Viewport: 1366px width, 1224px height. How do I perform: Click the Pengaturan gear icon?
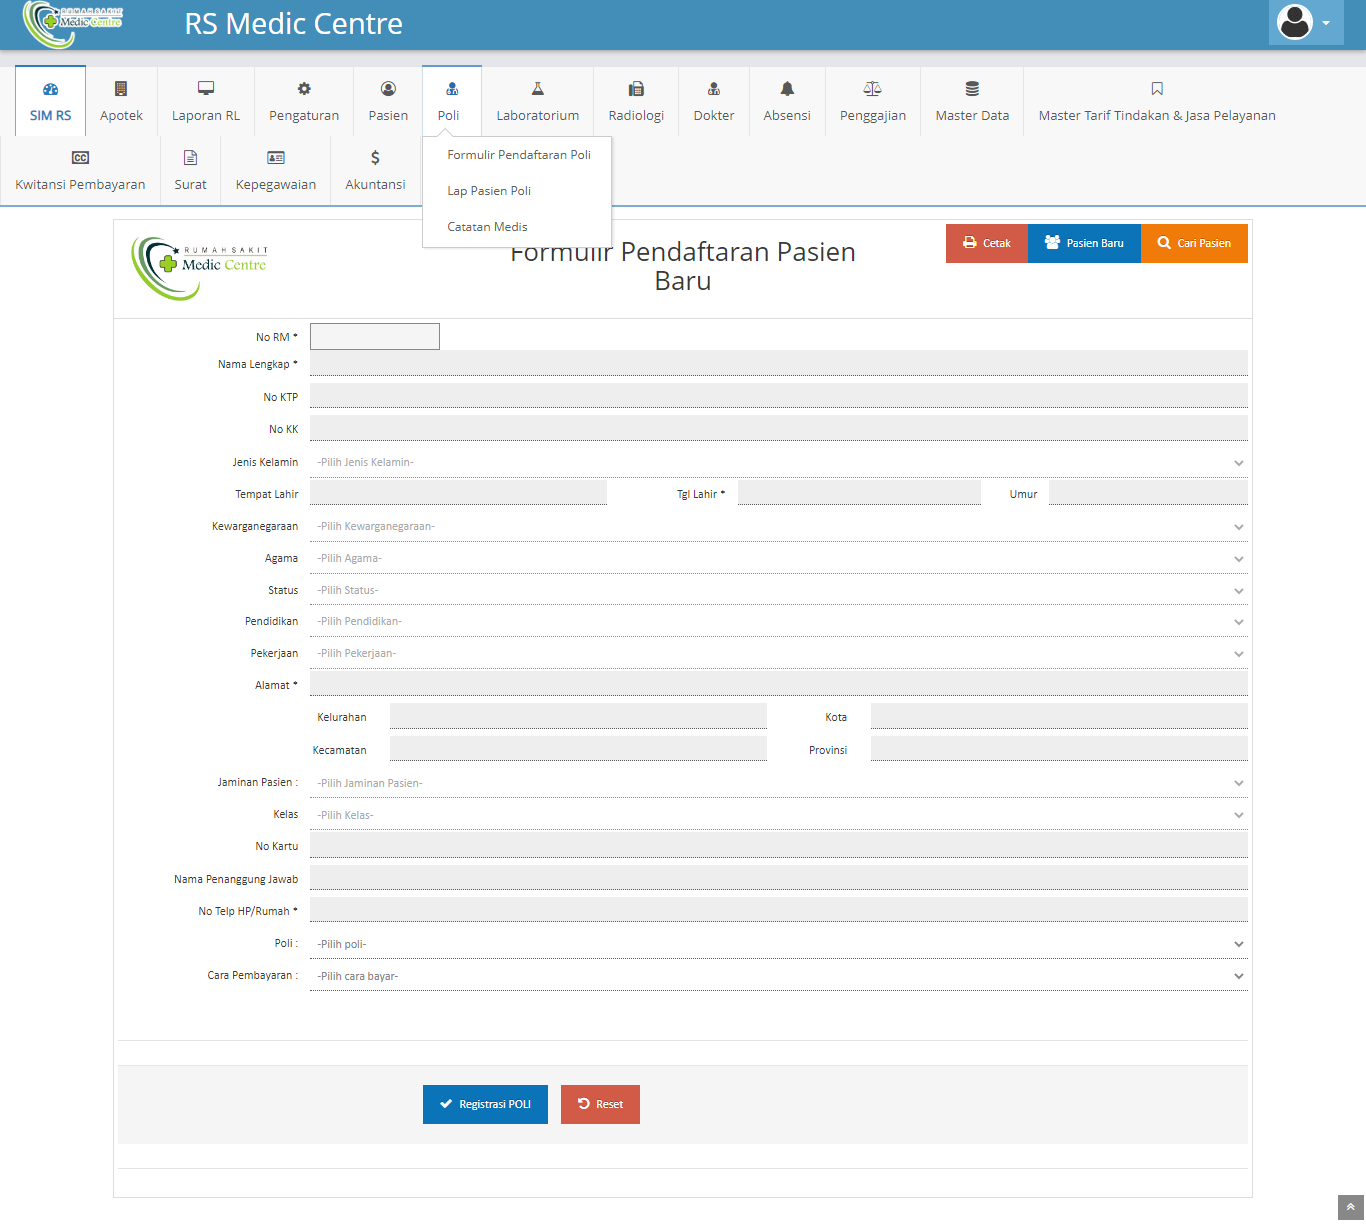(304, 89)
